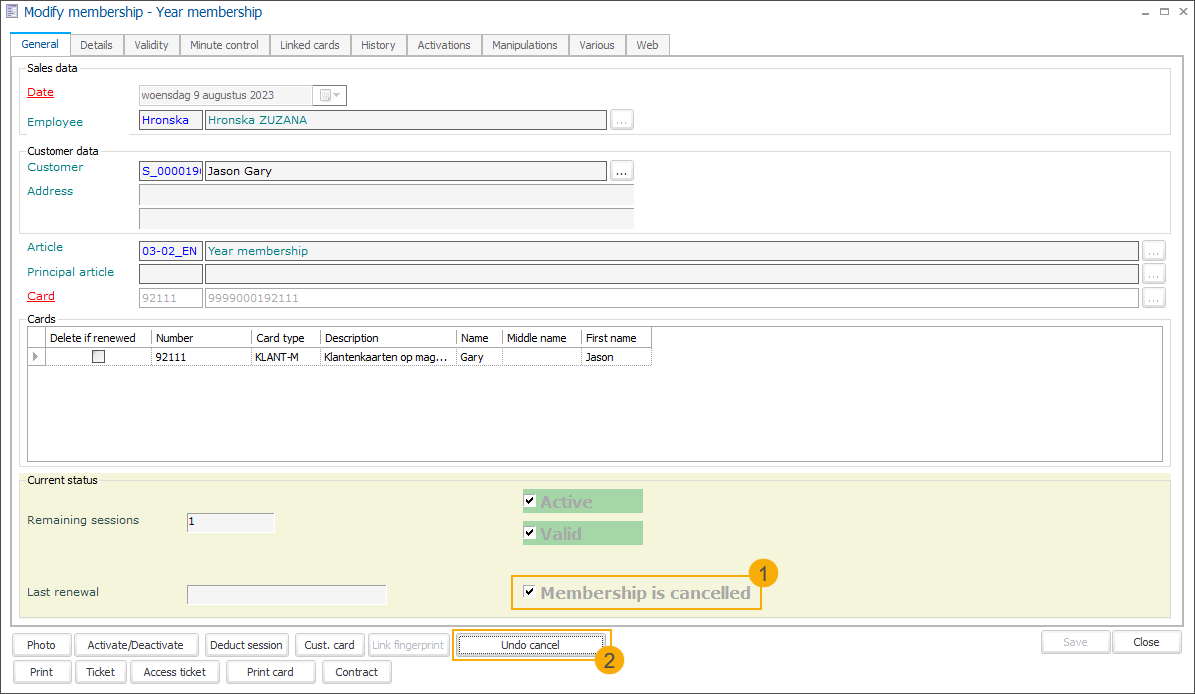Click the Customer lookup ellipsis button

coord(622,171)
